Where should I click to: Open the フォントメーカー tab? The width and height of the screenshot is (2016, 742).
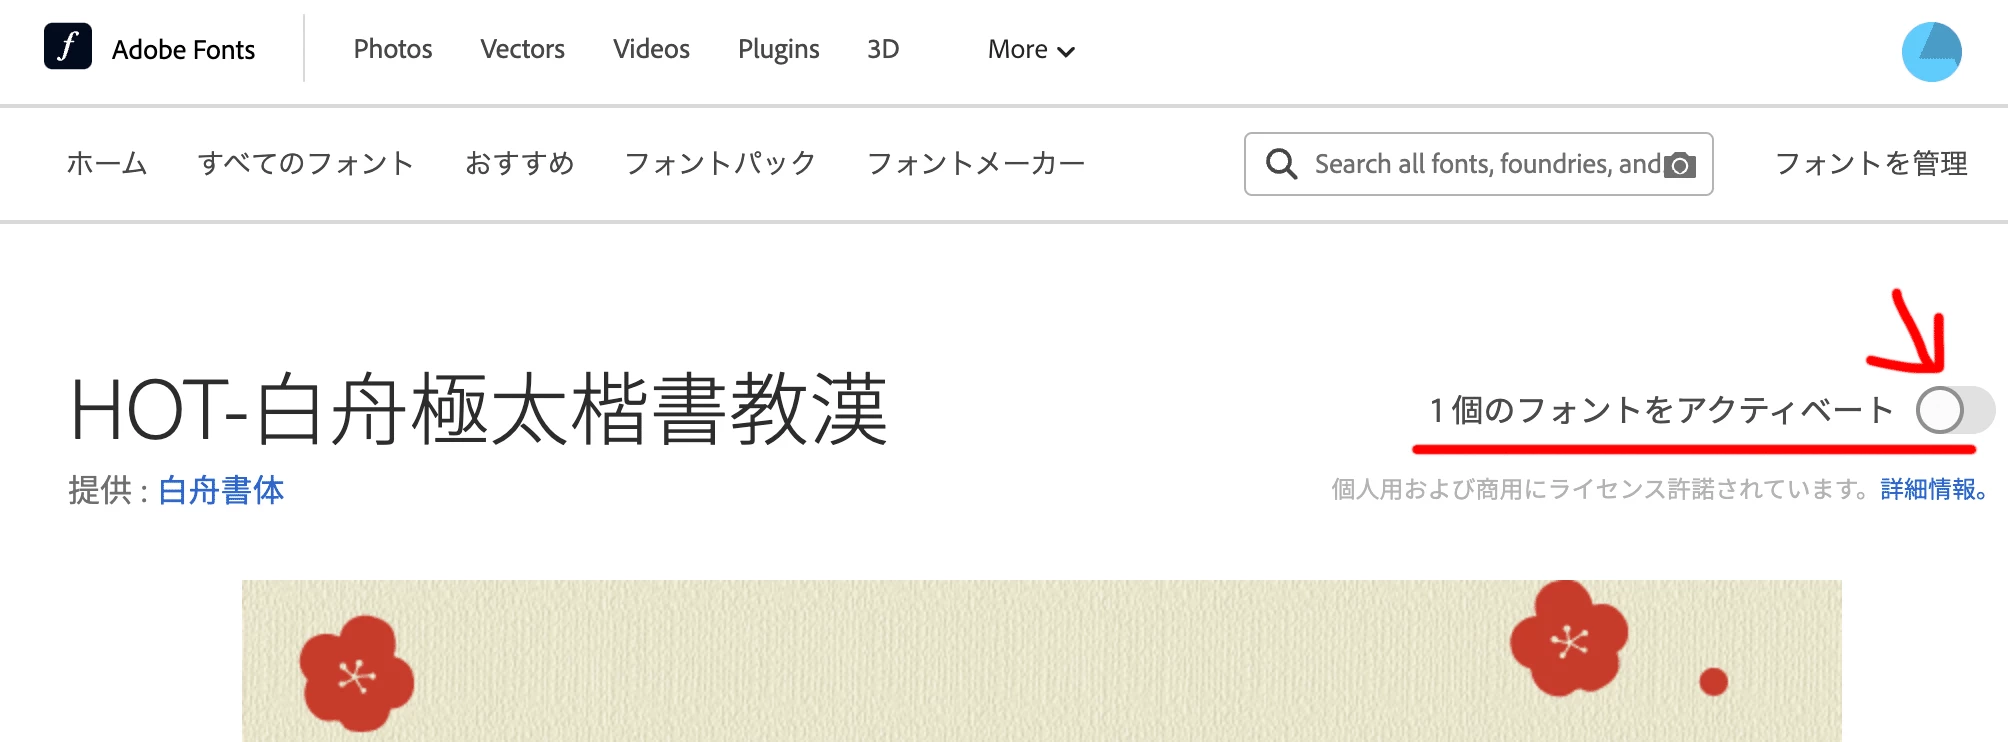pos(976,163)
